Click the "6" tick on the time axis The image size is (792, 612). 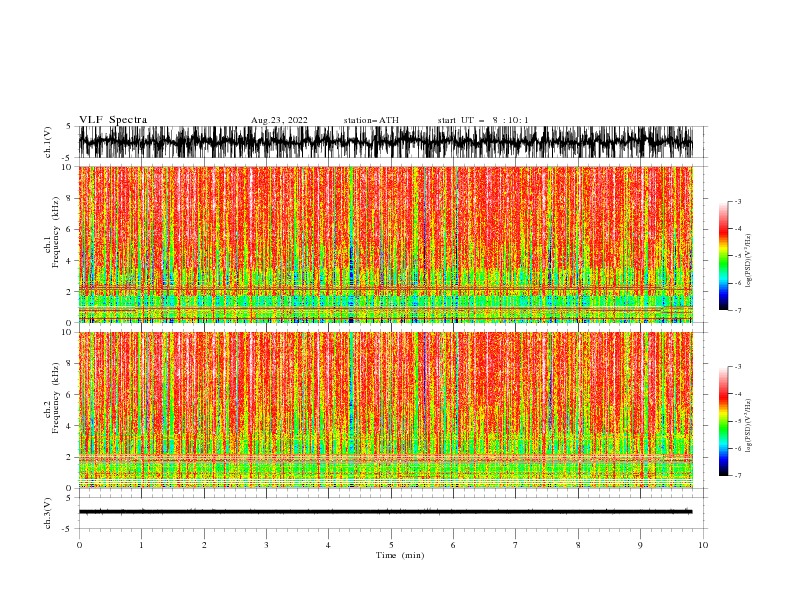point(453,545)
